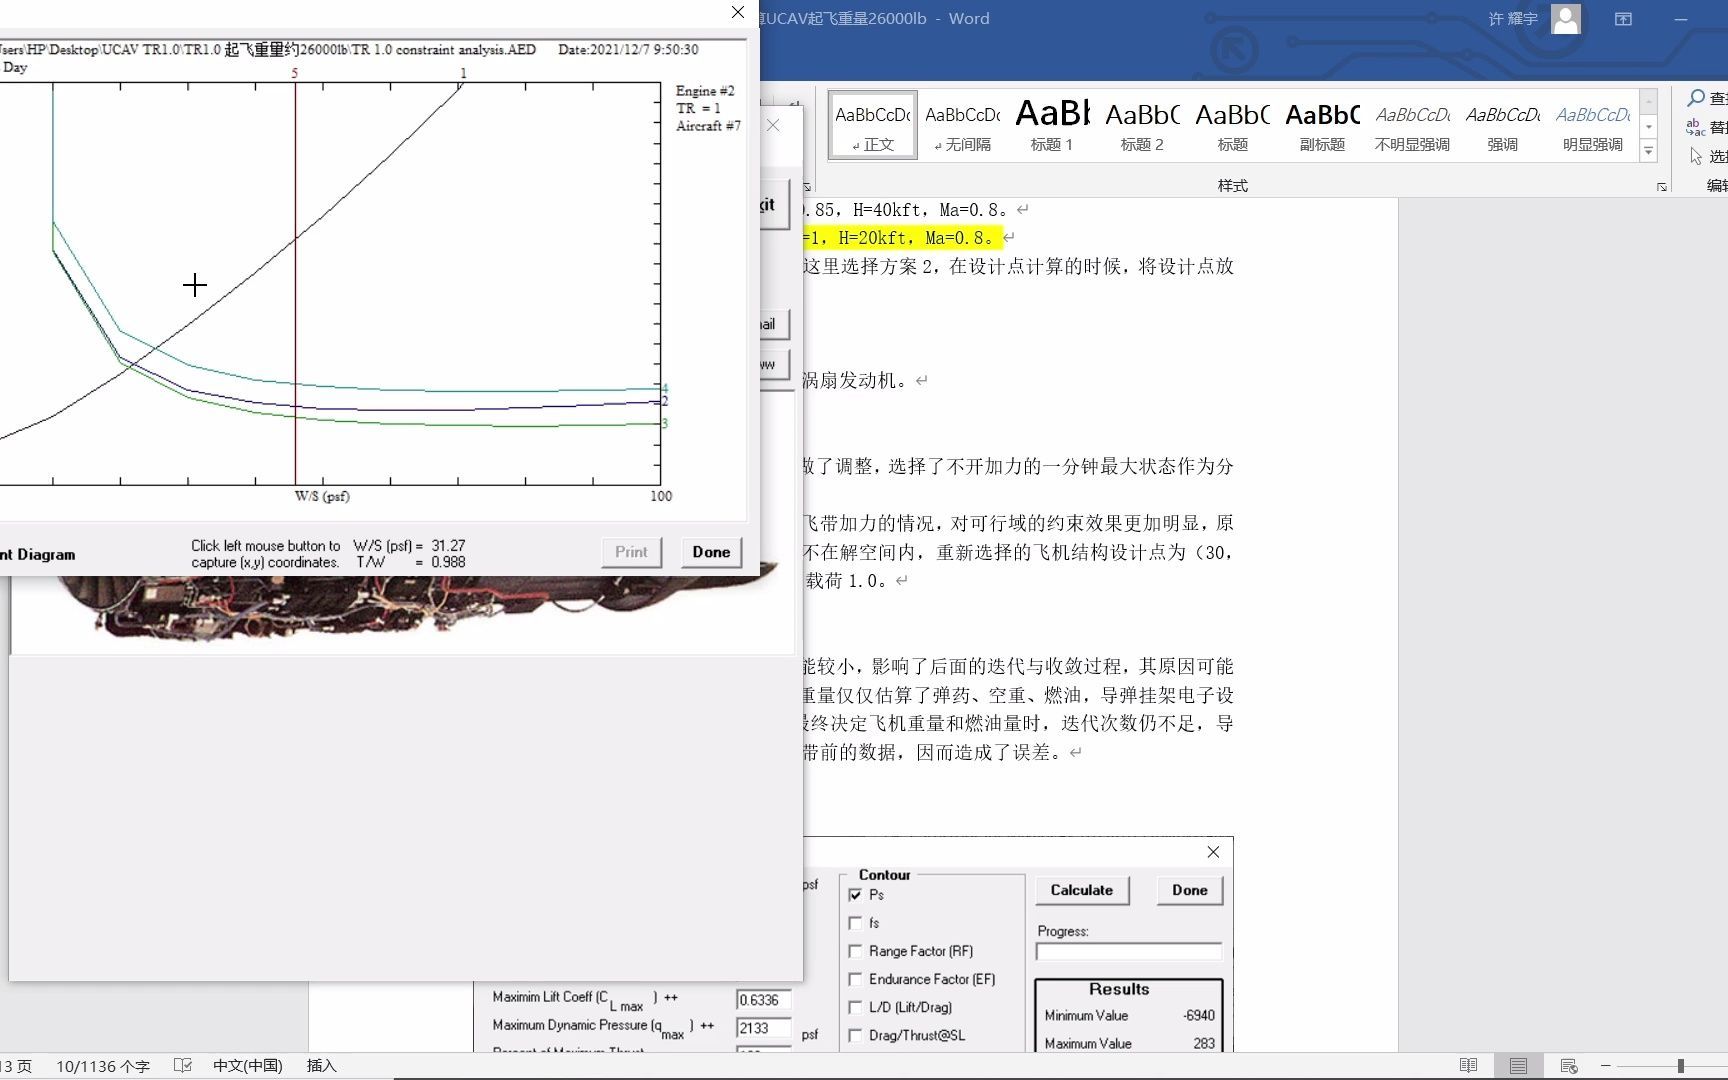
Task: Click the user account avatar picture
Action: click(1566, 19)
